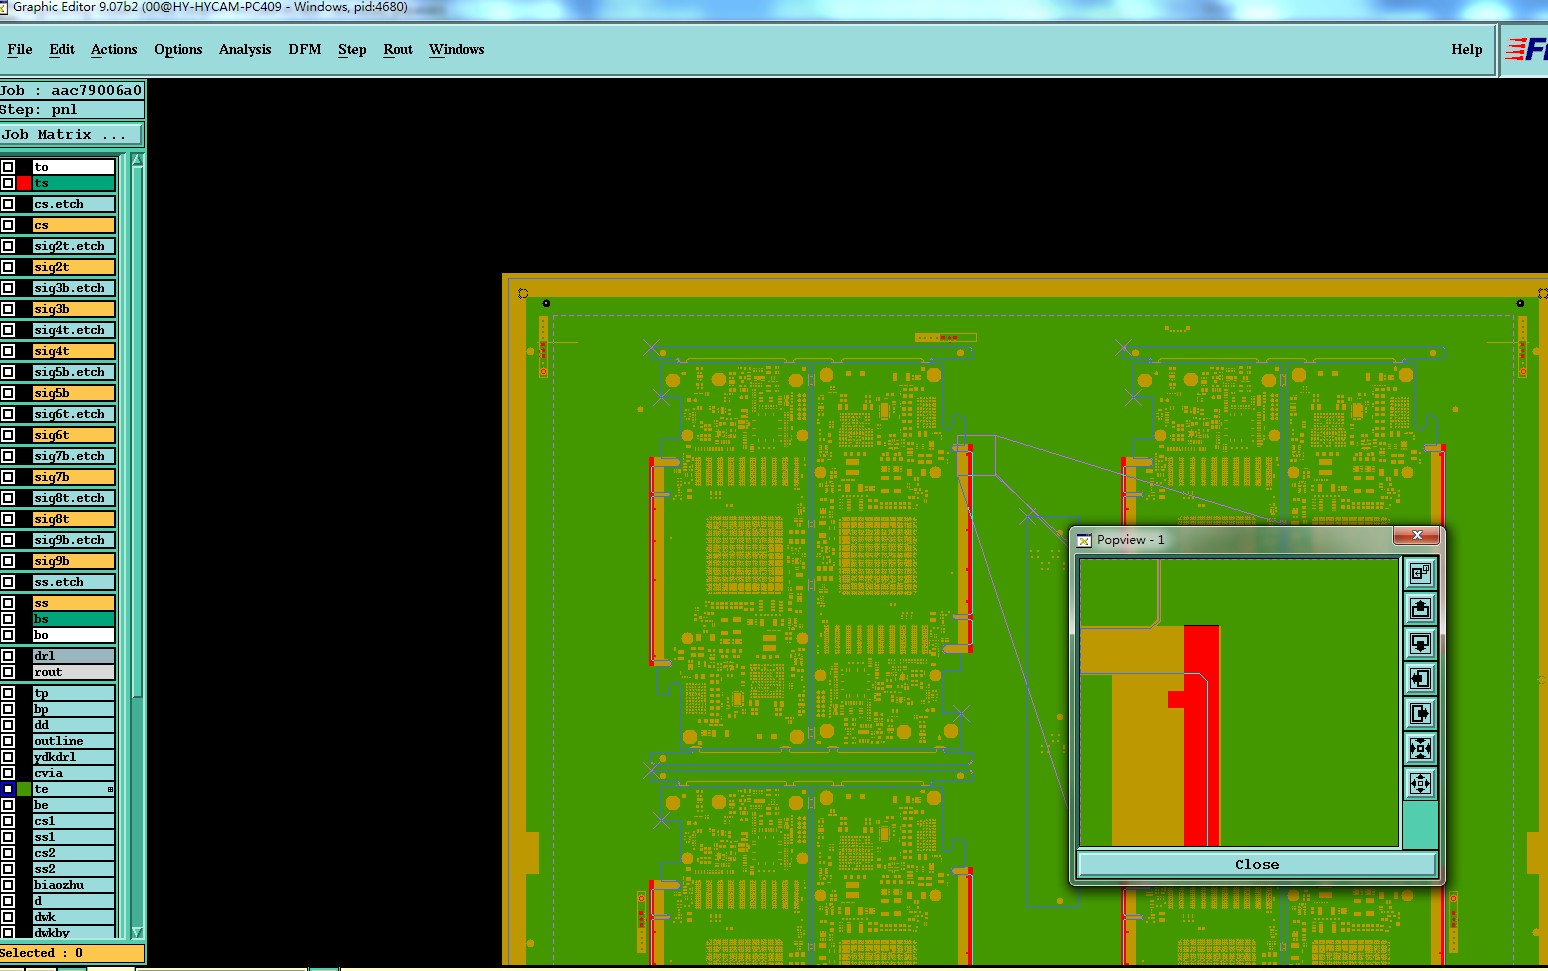Screen dimensions: 1548x971
Task: Click the Close button in Popview
Action: click(1257, 865)
